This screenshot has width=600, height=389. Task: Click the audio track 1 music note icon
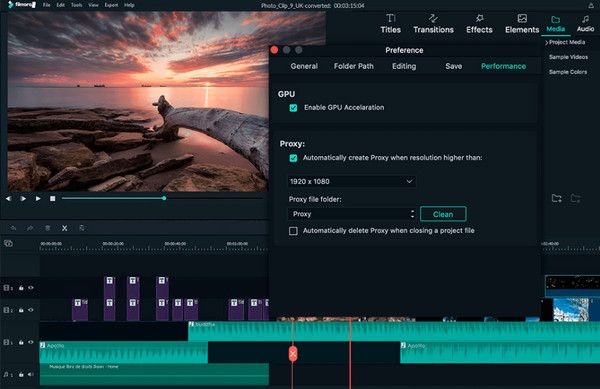pyautogui.click(x=7, y=374)
